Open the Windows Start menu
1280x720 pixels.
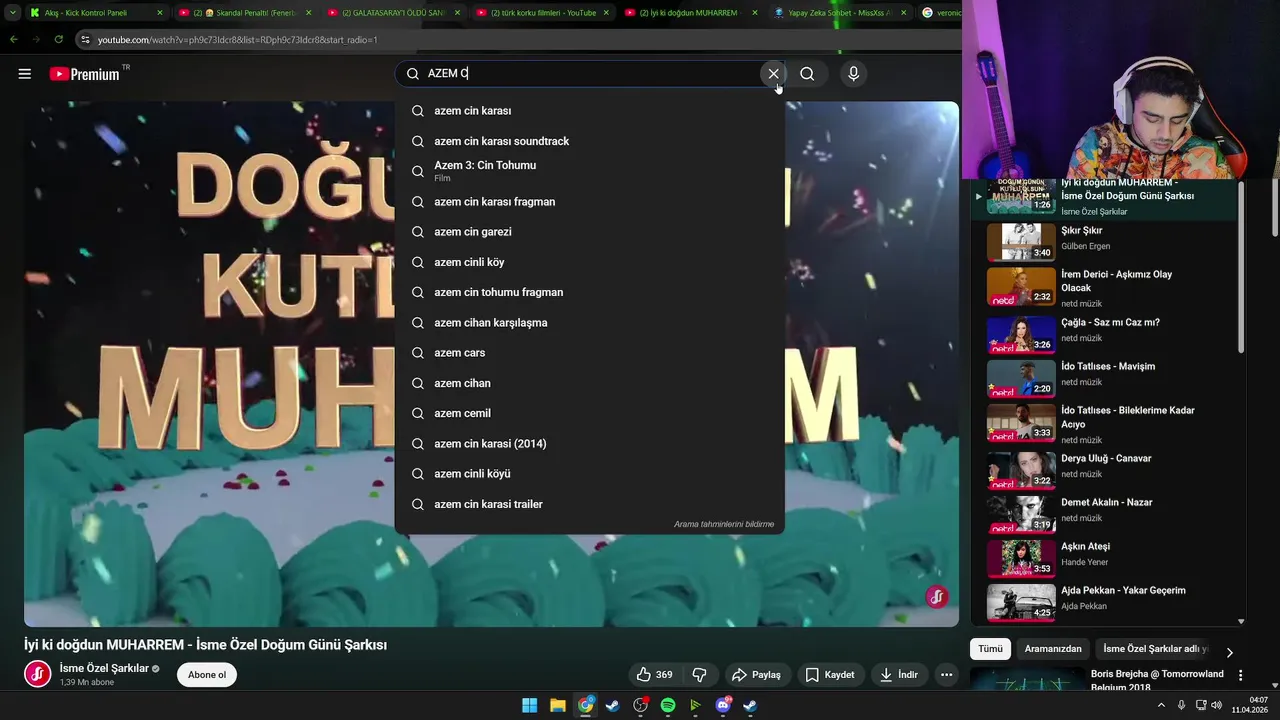pyautogui.click(x=530, y=706)
